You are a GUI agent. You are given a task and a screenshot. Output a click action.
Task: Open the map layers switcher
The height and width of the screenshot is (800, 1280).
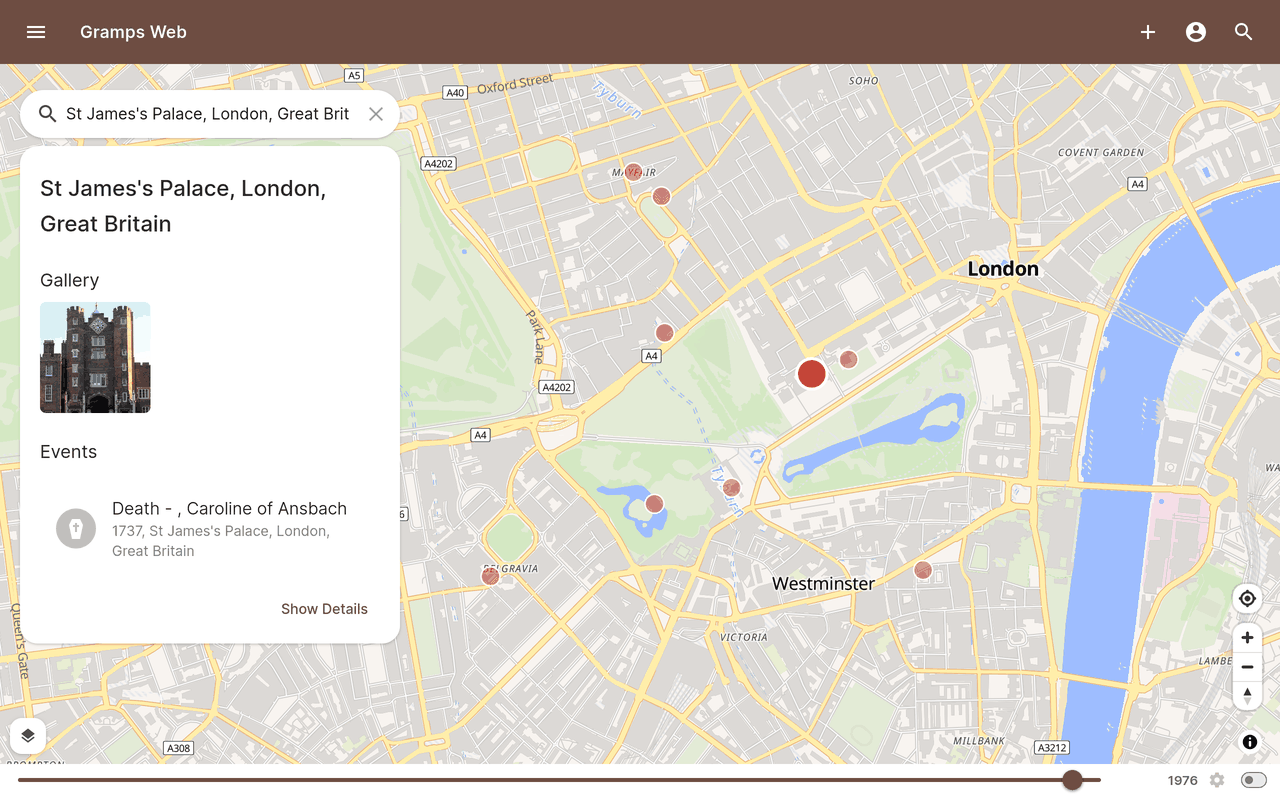tap(28, 736)
